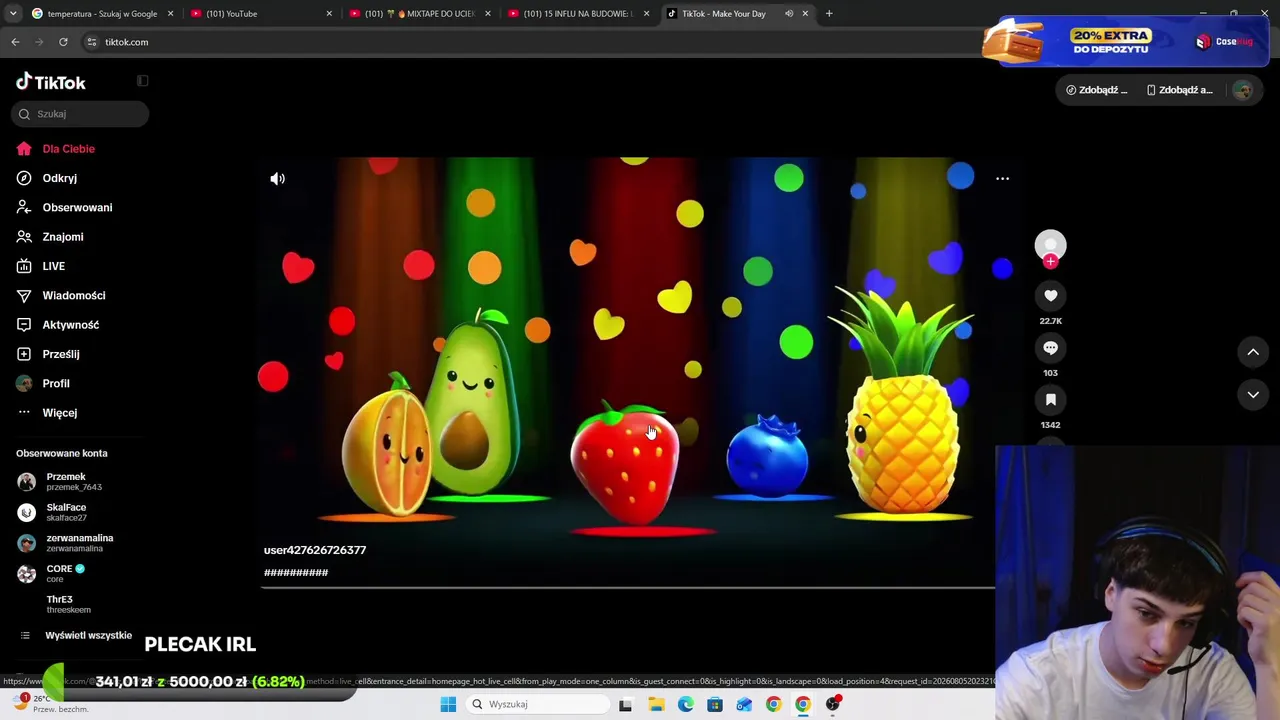Seek on the video progress bar
The width and height of the screenshot is (1280, 720).
pyautogui.click(x=628, y=587)
